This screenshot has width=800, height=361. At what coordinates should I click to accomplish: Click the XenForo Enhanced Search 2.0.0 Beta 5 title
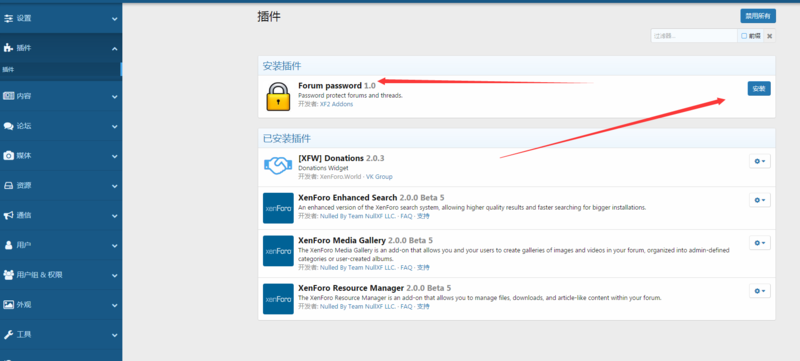pos(371,197)
